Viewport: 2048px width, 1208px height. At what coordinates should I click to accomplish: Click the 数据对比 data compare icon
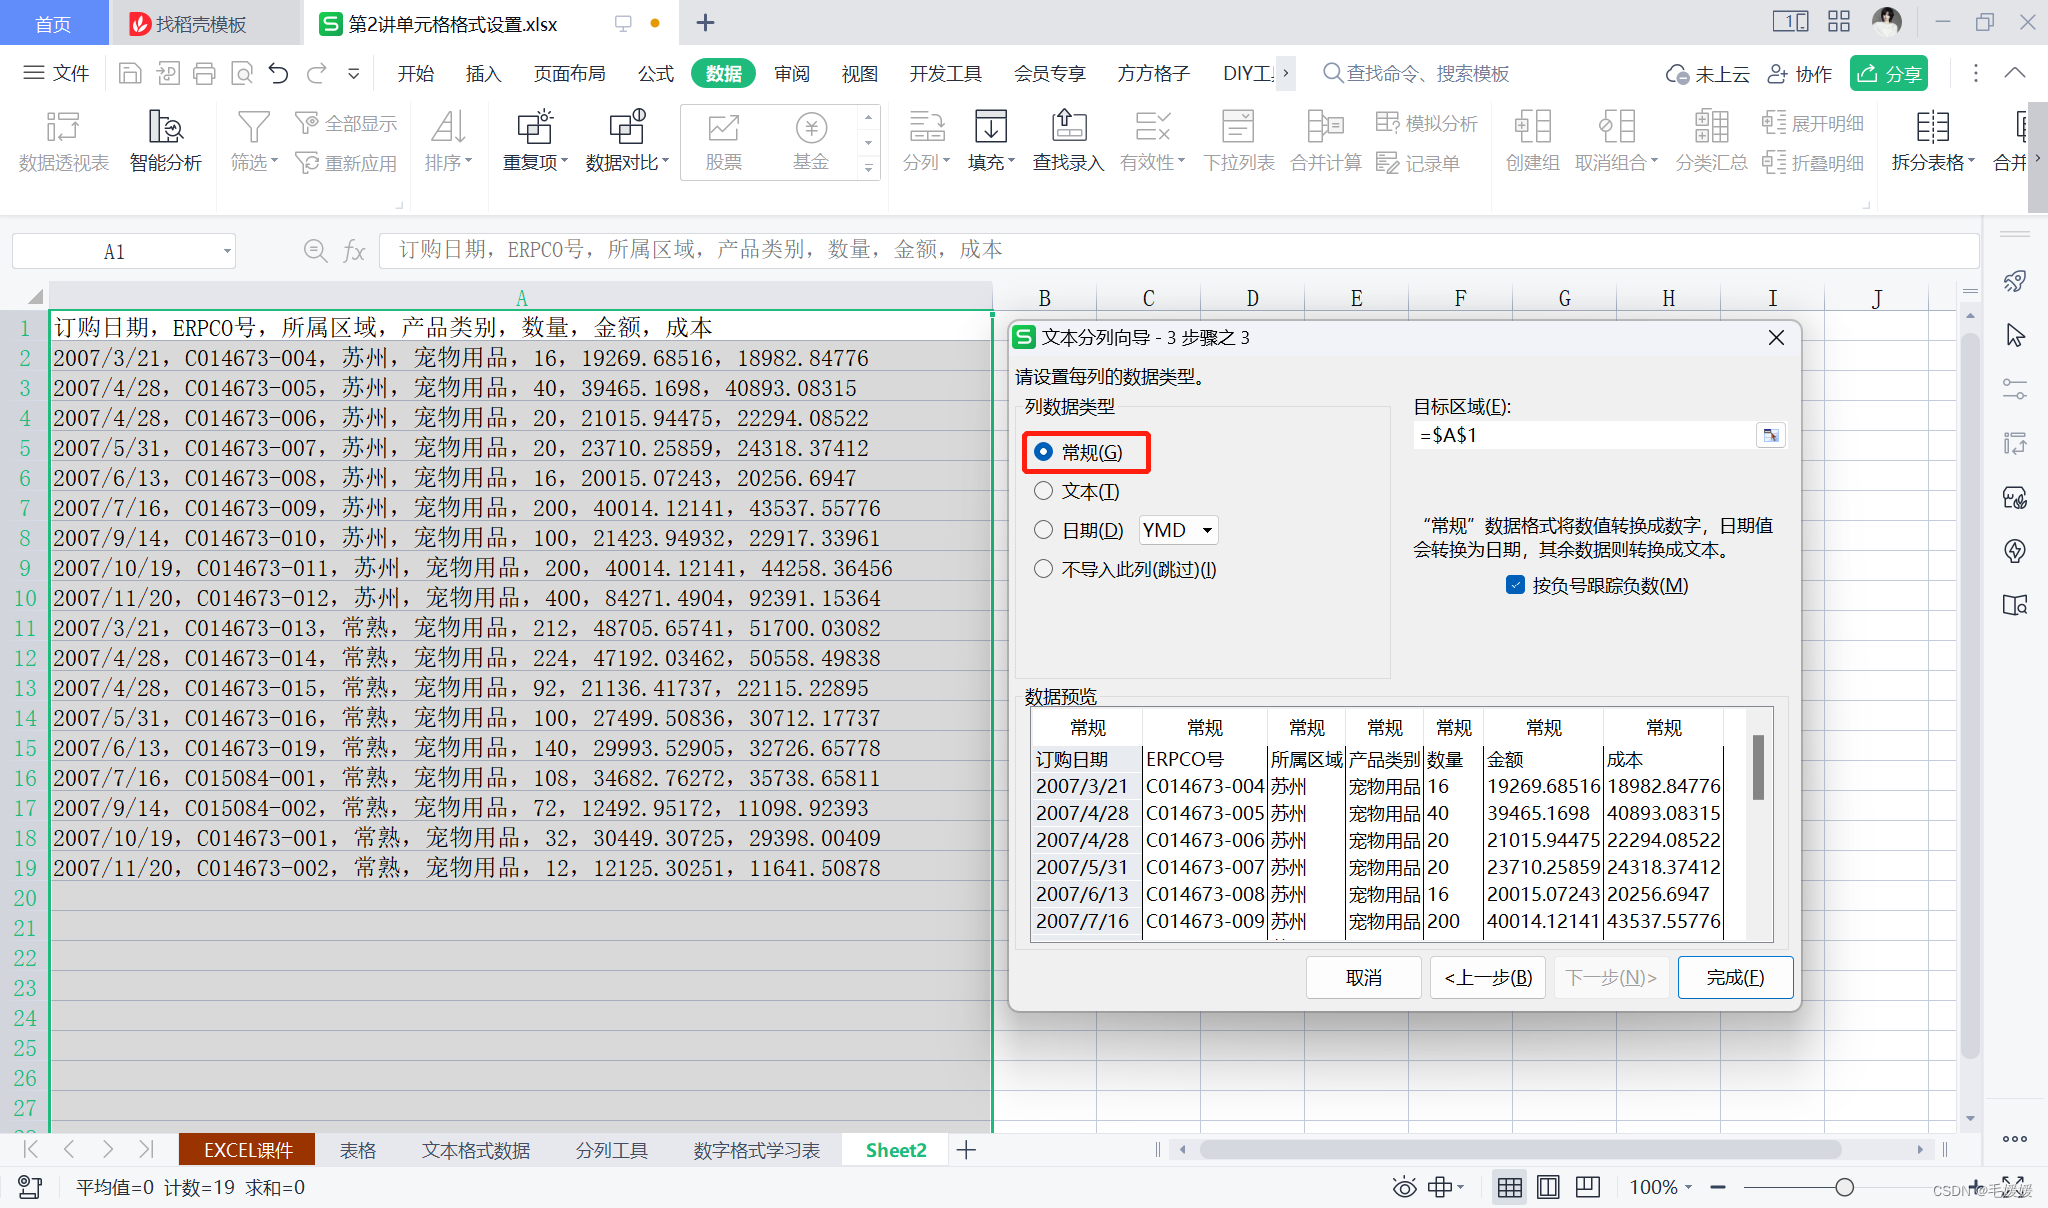coord(626,127)
